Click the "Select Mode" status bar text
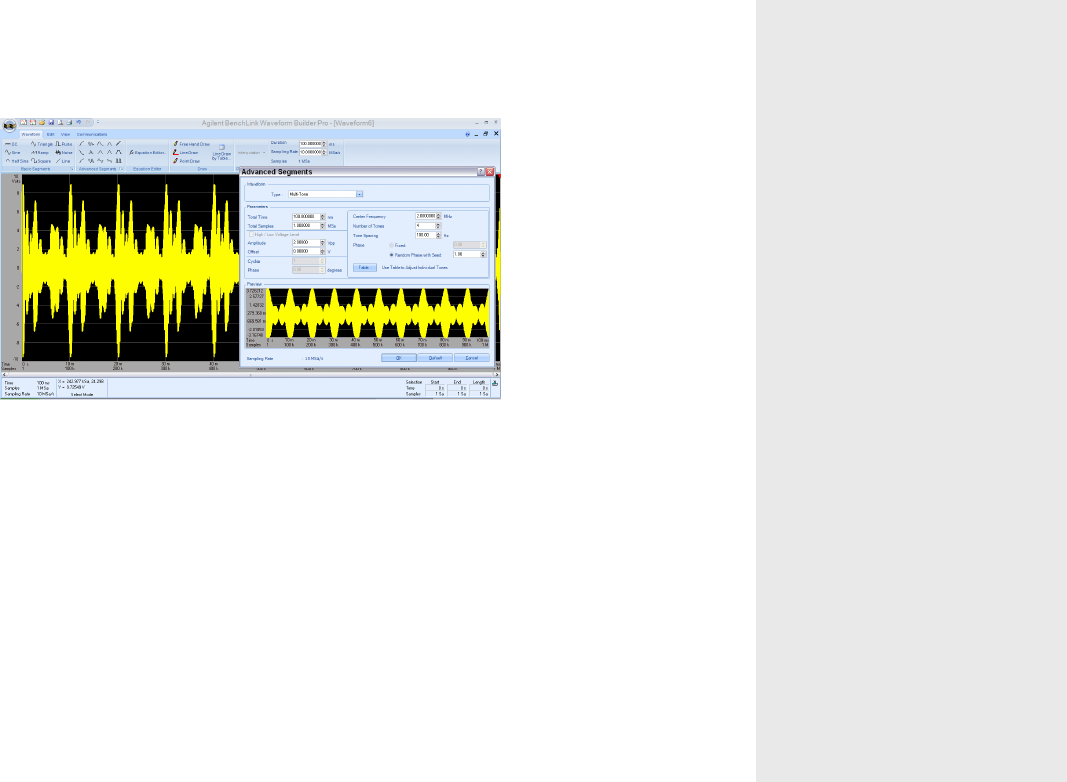Viewport: 1067px width, 782px height. [x=82, y=394]
